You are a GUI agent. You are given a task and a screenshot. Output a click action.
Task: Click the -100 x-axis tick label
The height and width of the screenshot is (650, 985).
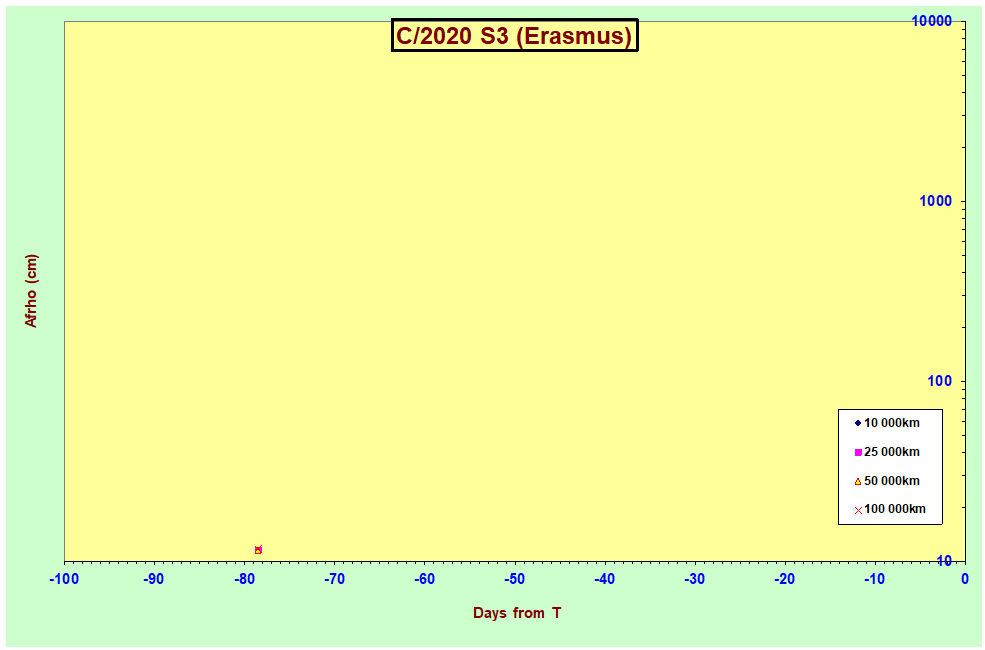tap(64, 579)
